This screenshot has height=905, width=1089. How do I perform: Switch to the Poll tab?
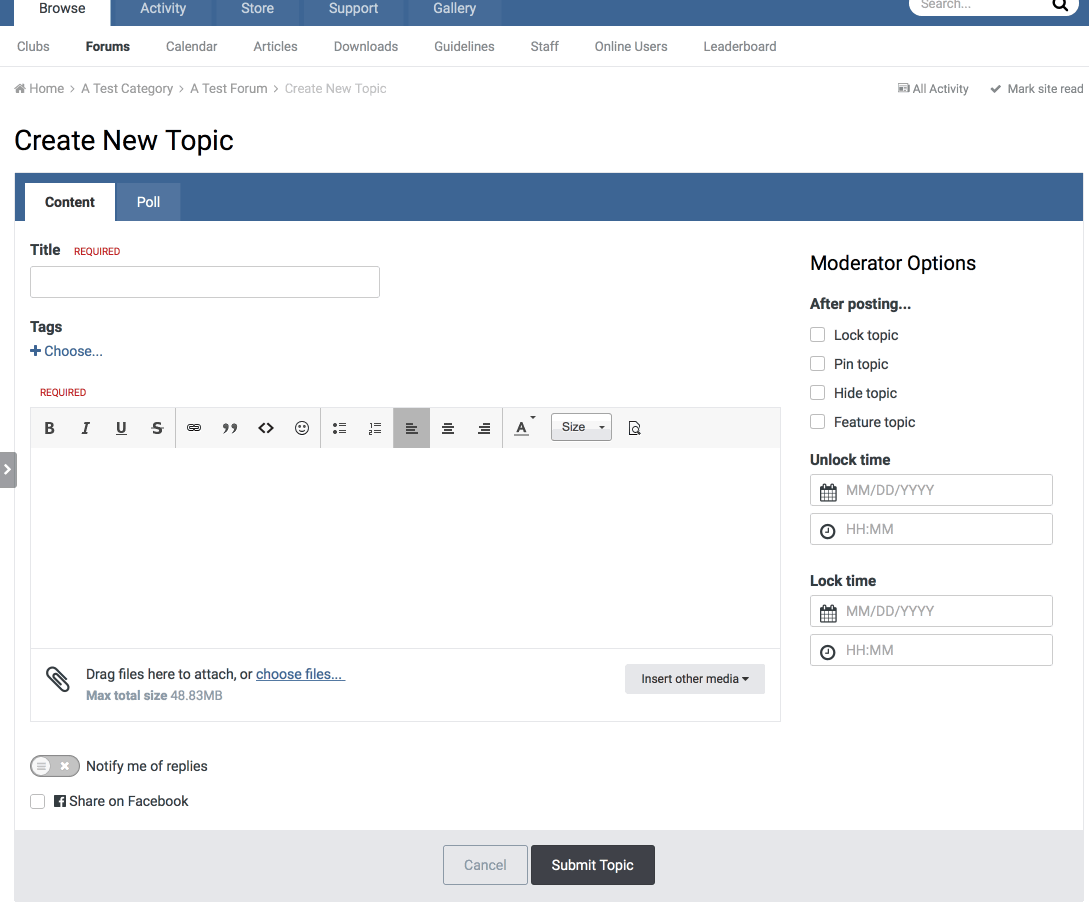[148, 202]
